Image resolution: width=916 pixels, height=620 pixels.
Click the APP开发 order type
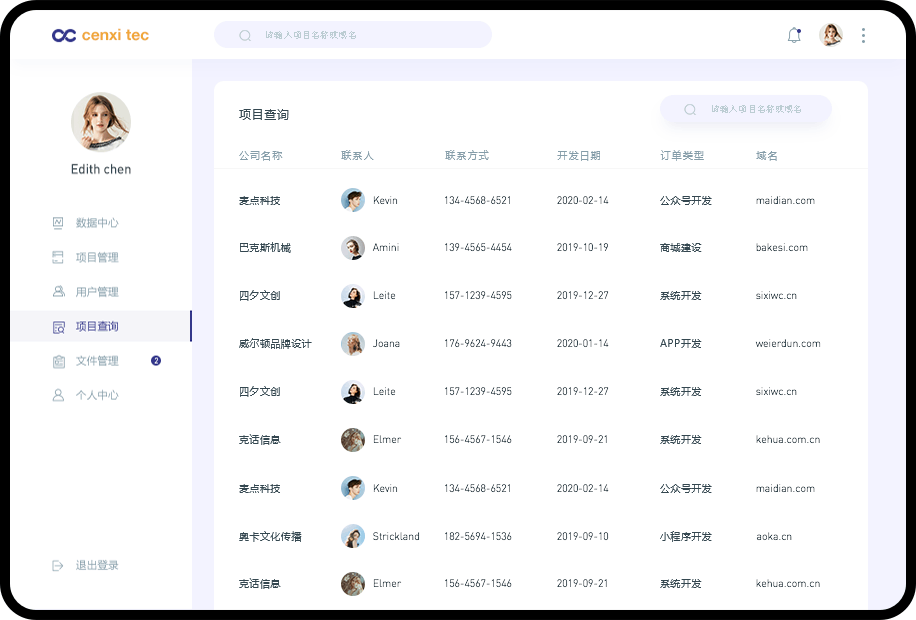tap(681, 344)
